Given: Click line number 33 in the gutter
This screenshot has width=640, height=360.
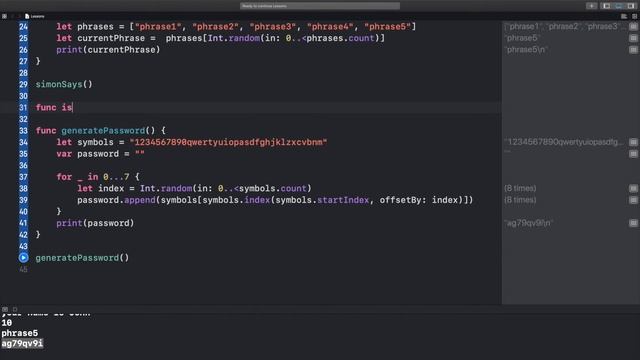Looking at the screenshot, I should (x=23, y=131).
